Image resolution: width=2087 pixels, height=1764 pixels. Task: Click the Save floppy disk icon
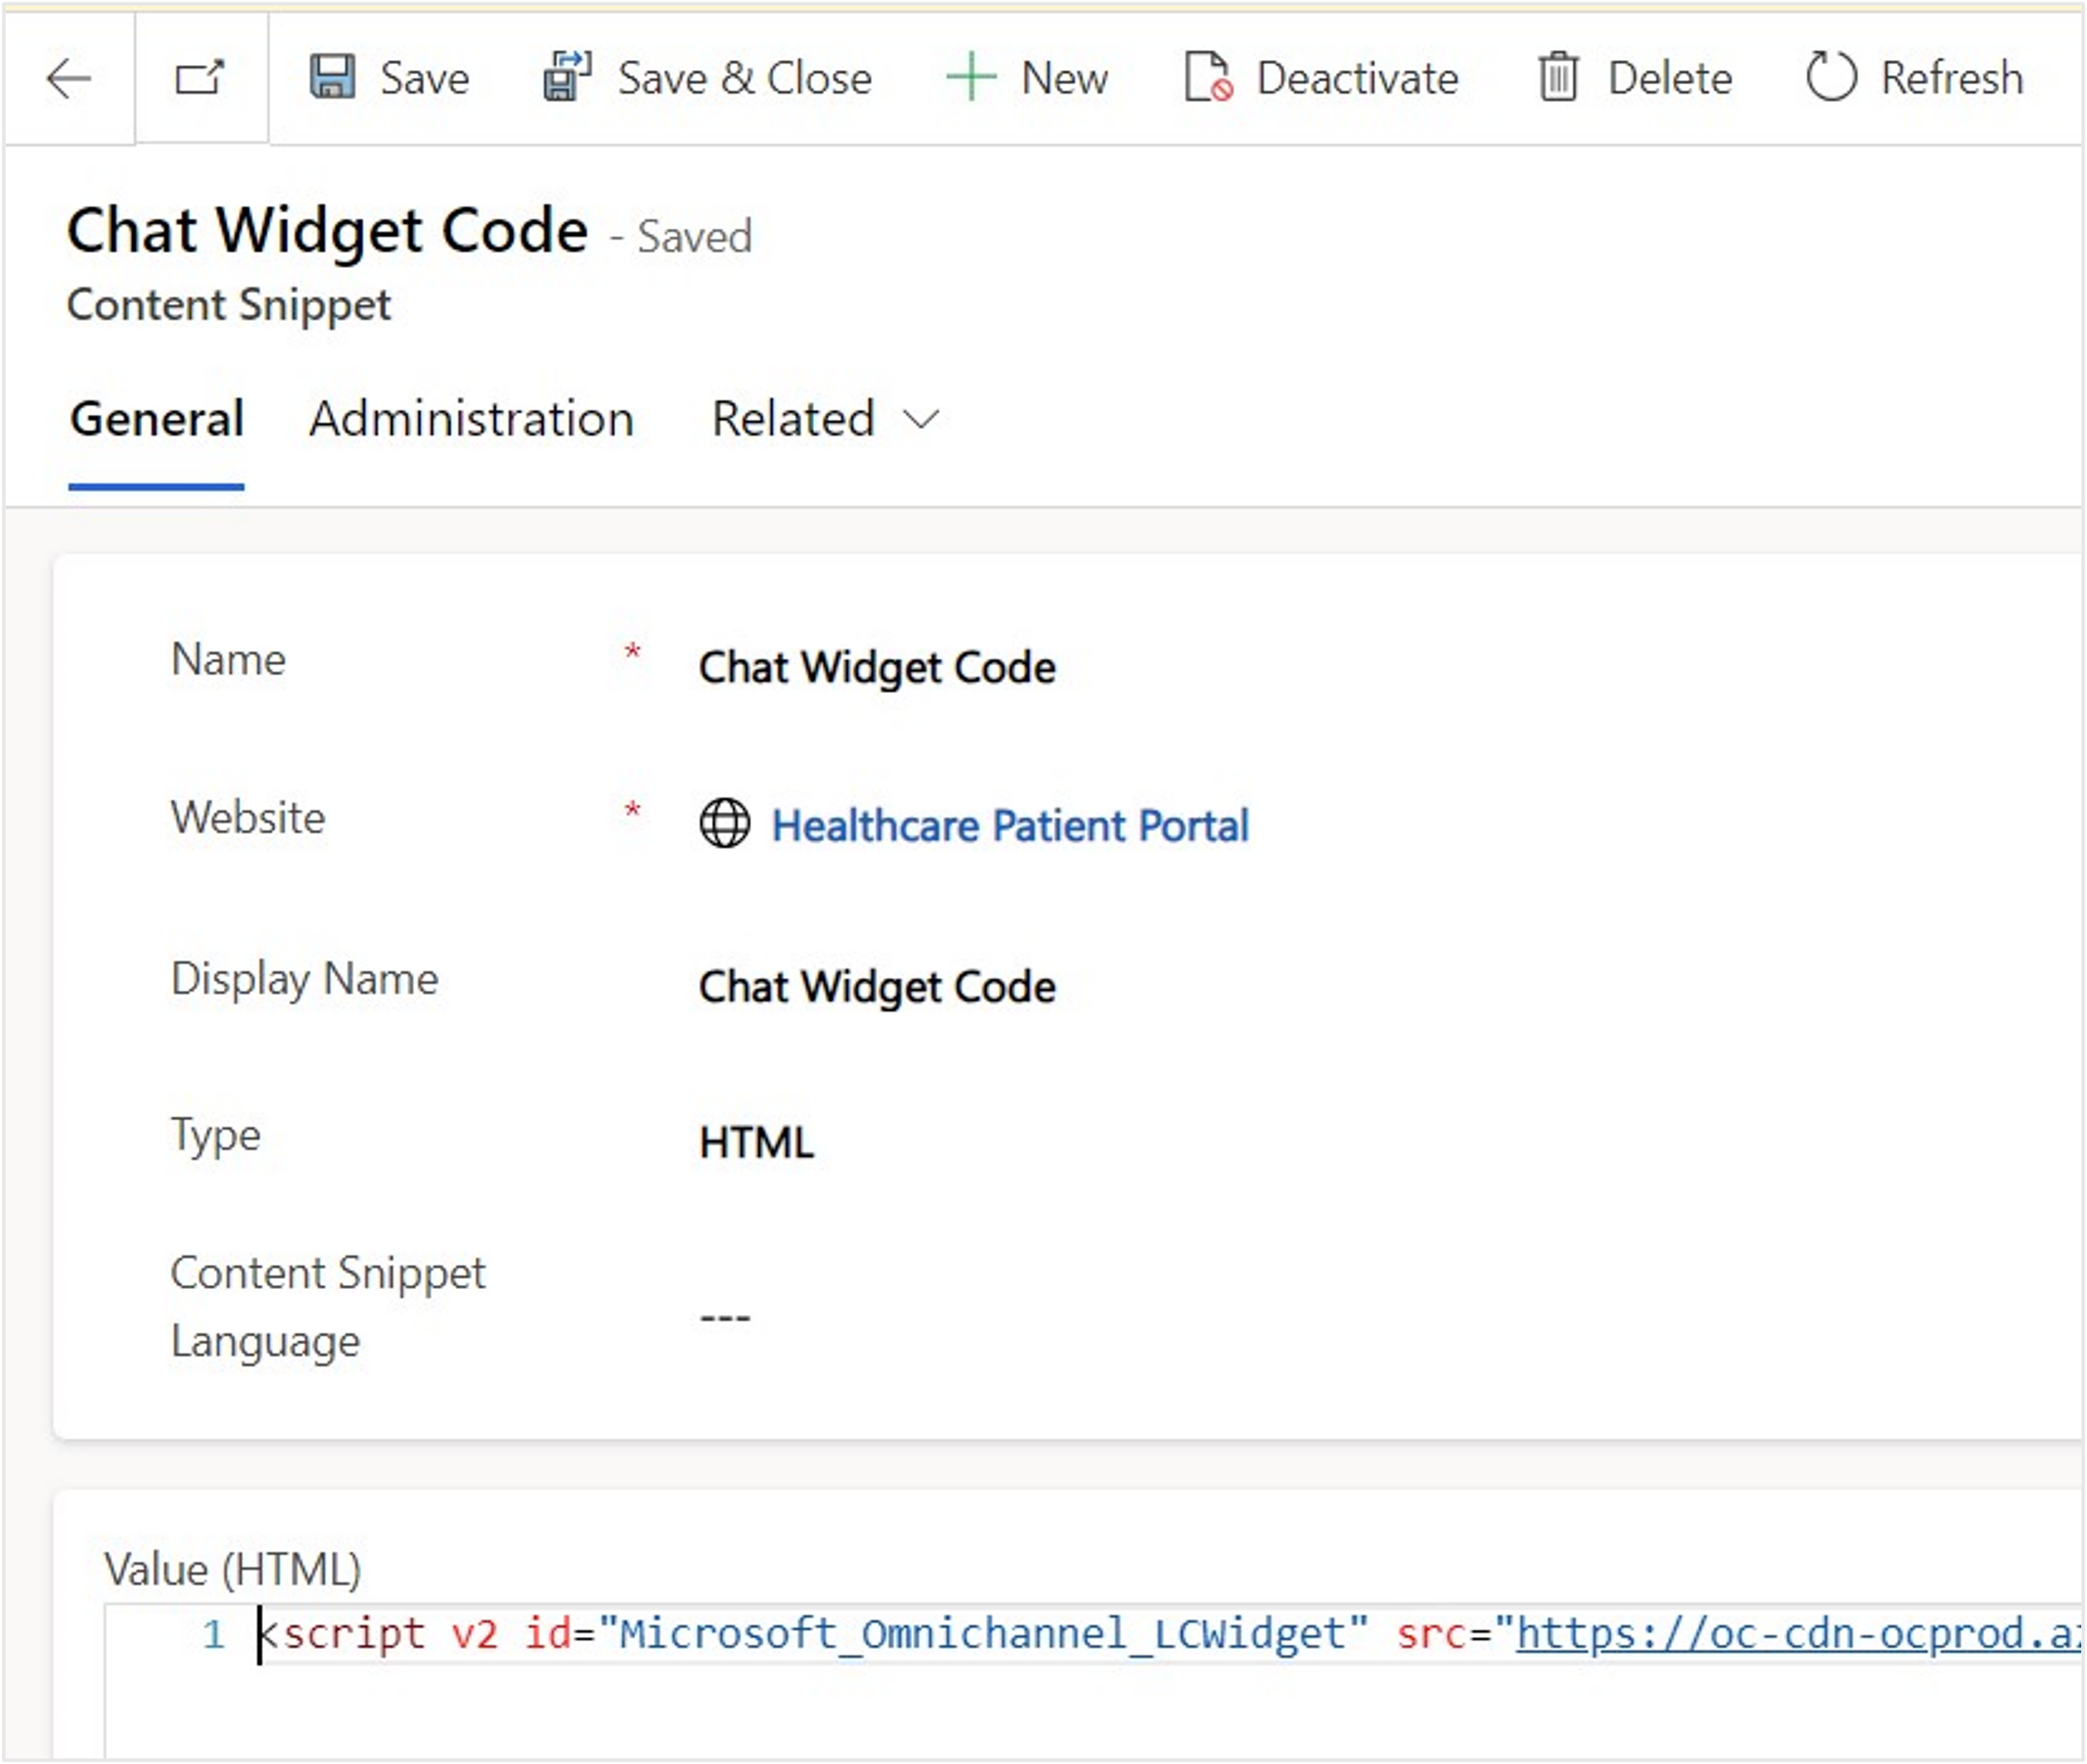coord(332,77)
